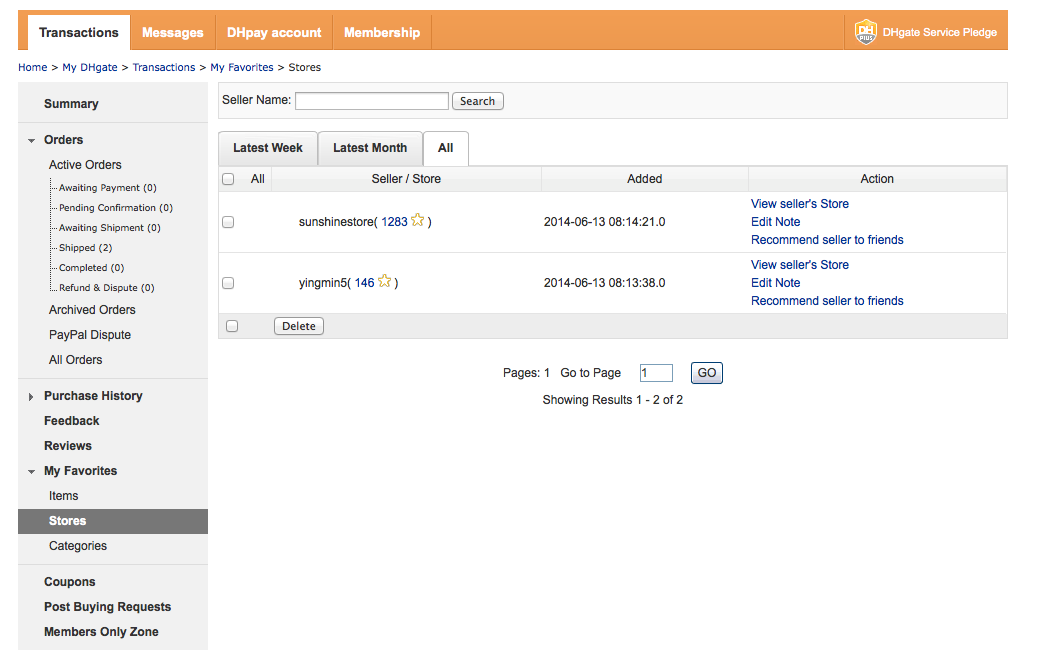The height and width of the screenshot is (654, 1039).
Task: Open the DHpay account tab
Action: (x=274, y=32)
